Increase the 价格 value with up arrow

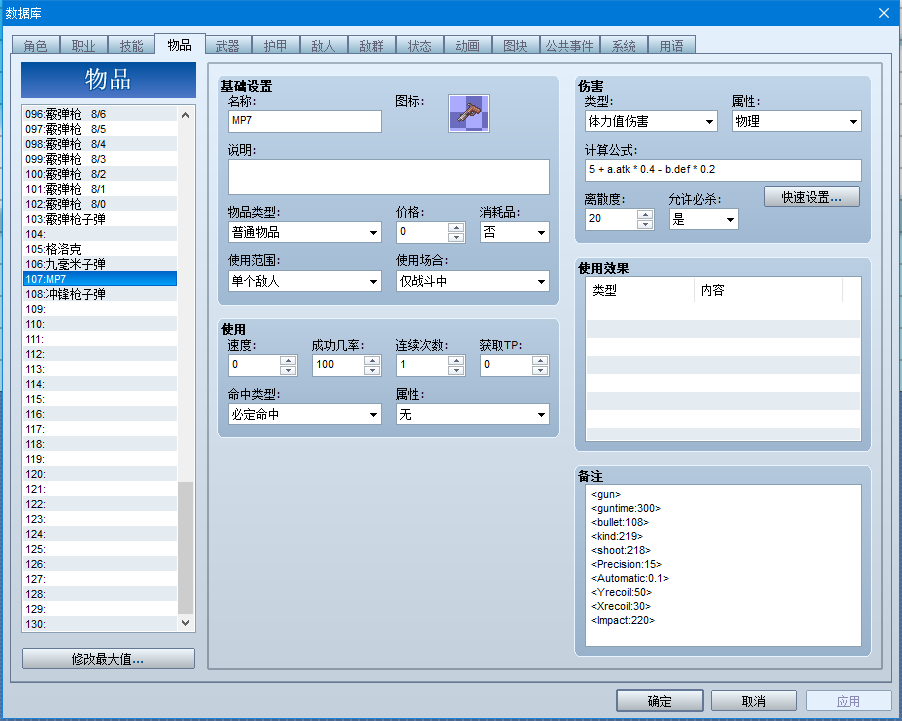[x=456, y=227]
